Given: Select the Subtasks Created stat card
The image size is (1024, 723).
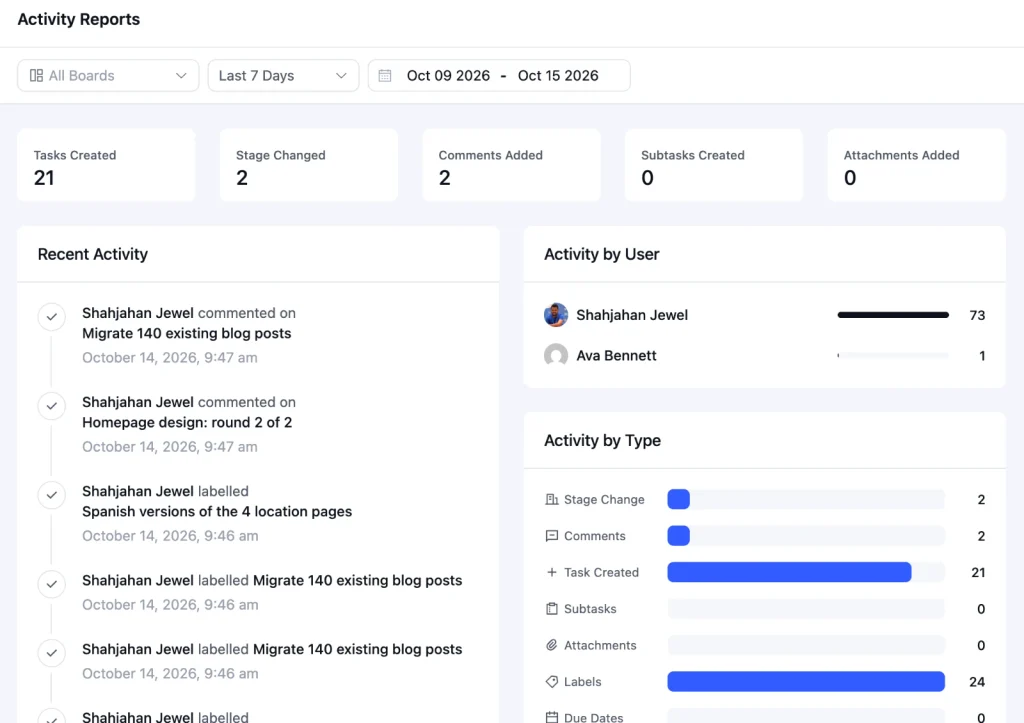Looking at the screenshot, I should (x=713, y=165).
